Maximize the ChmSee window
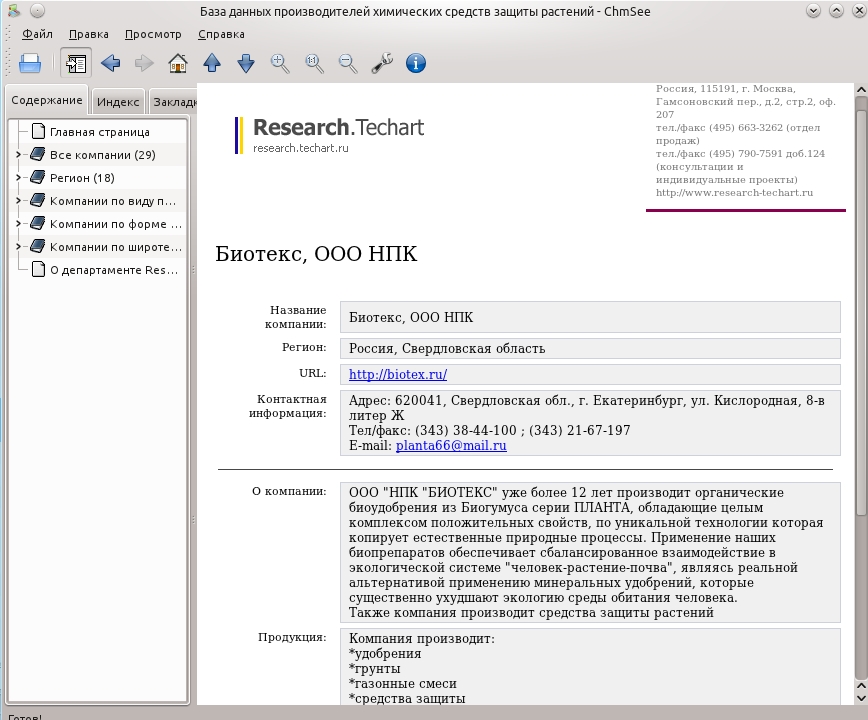This screenshot has width=868, height=720. [x=836, y=11]
